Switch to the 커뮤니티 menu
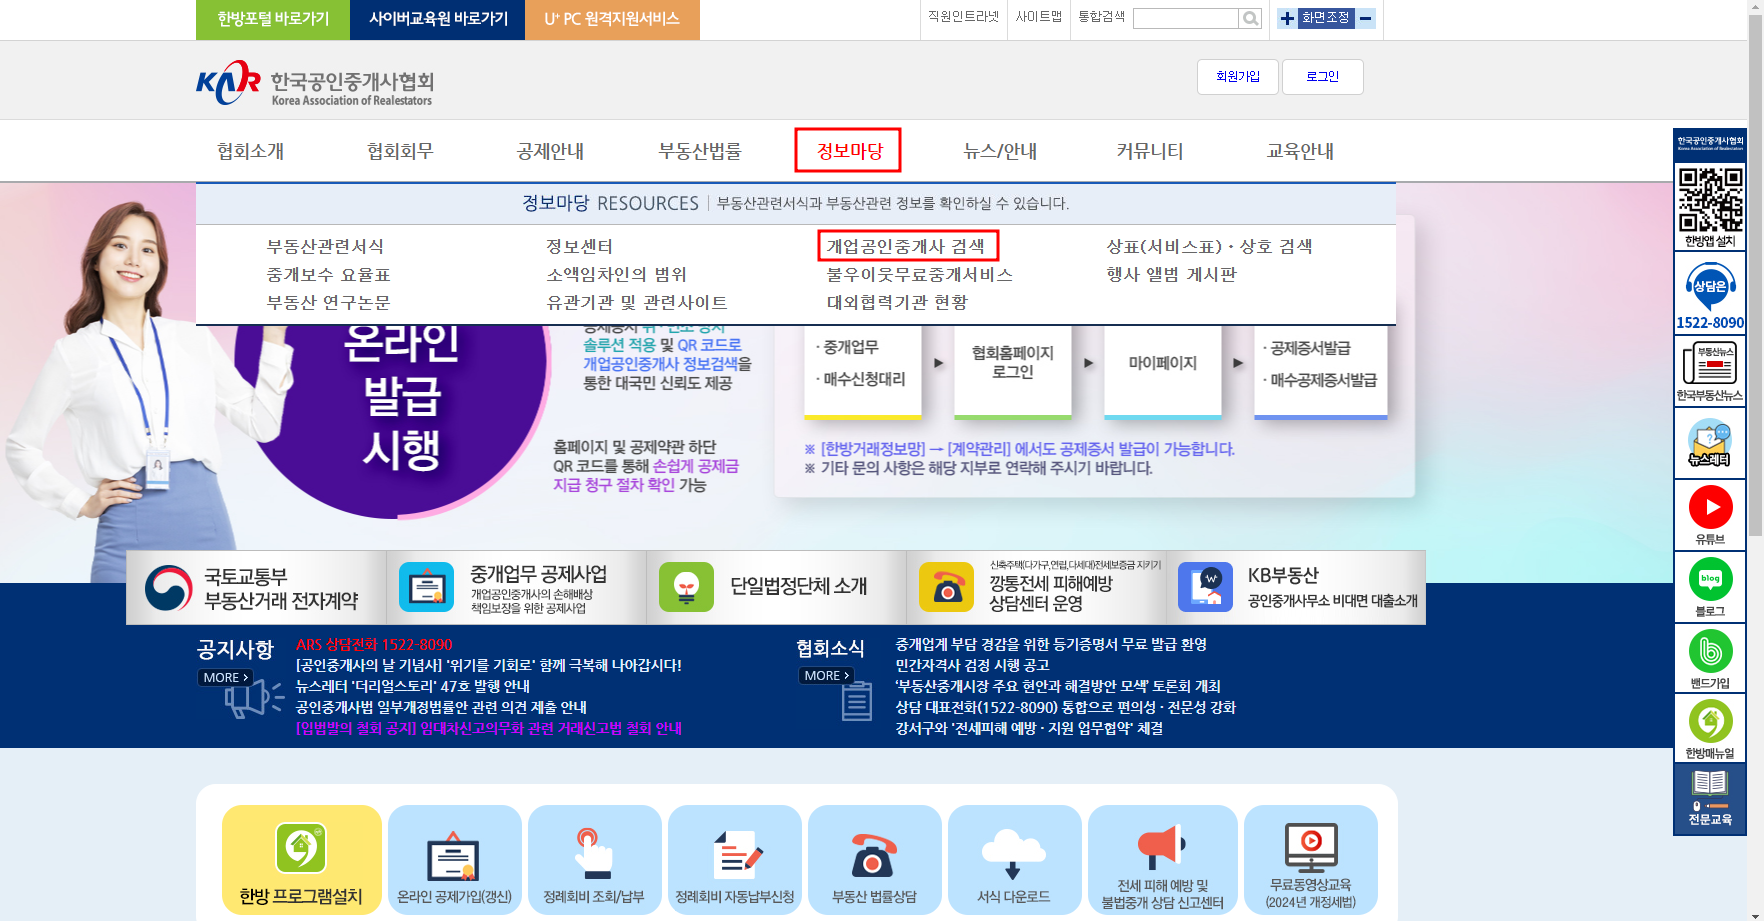Screen dimensions: 1764x921 coord(1148,151)
